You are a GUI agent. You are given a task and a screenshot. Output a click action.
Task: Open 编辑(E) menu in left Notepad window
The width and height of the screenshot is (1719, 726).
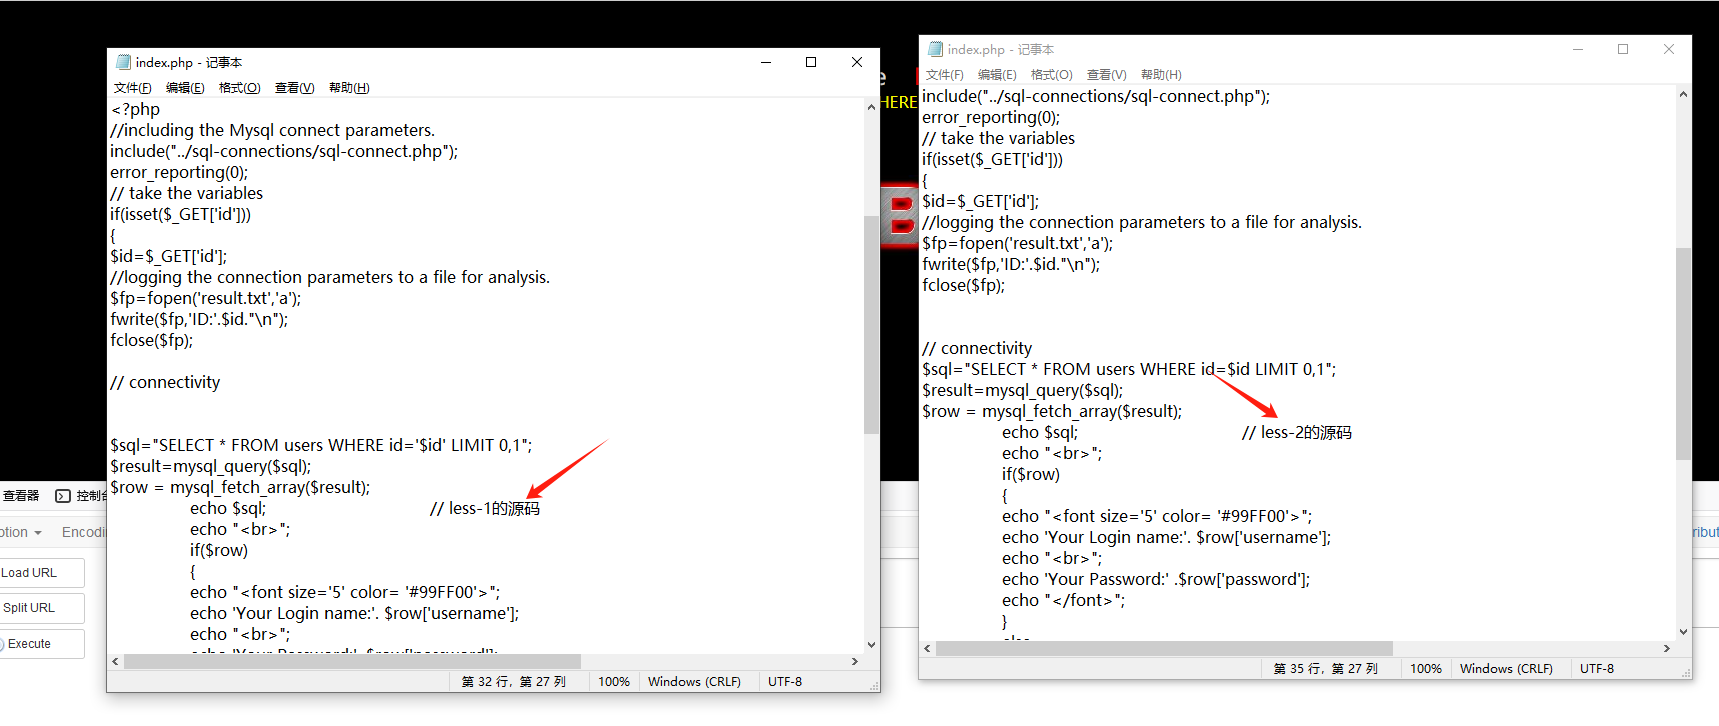pyautogui.click(x=185, y=88)
